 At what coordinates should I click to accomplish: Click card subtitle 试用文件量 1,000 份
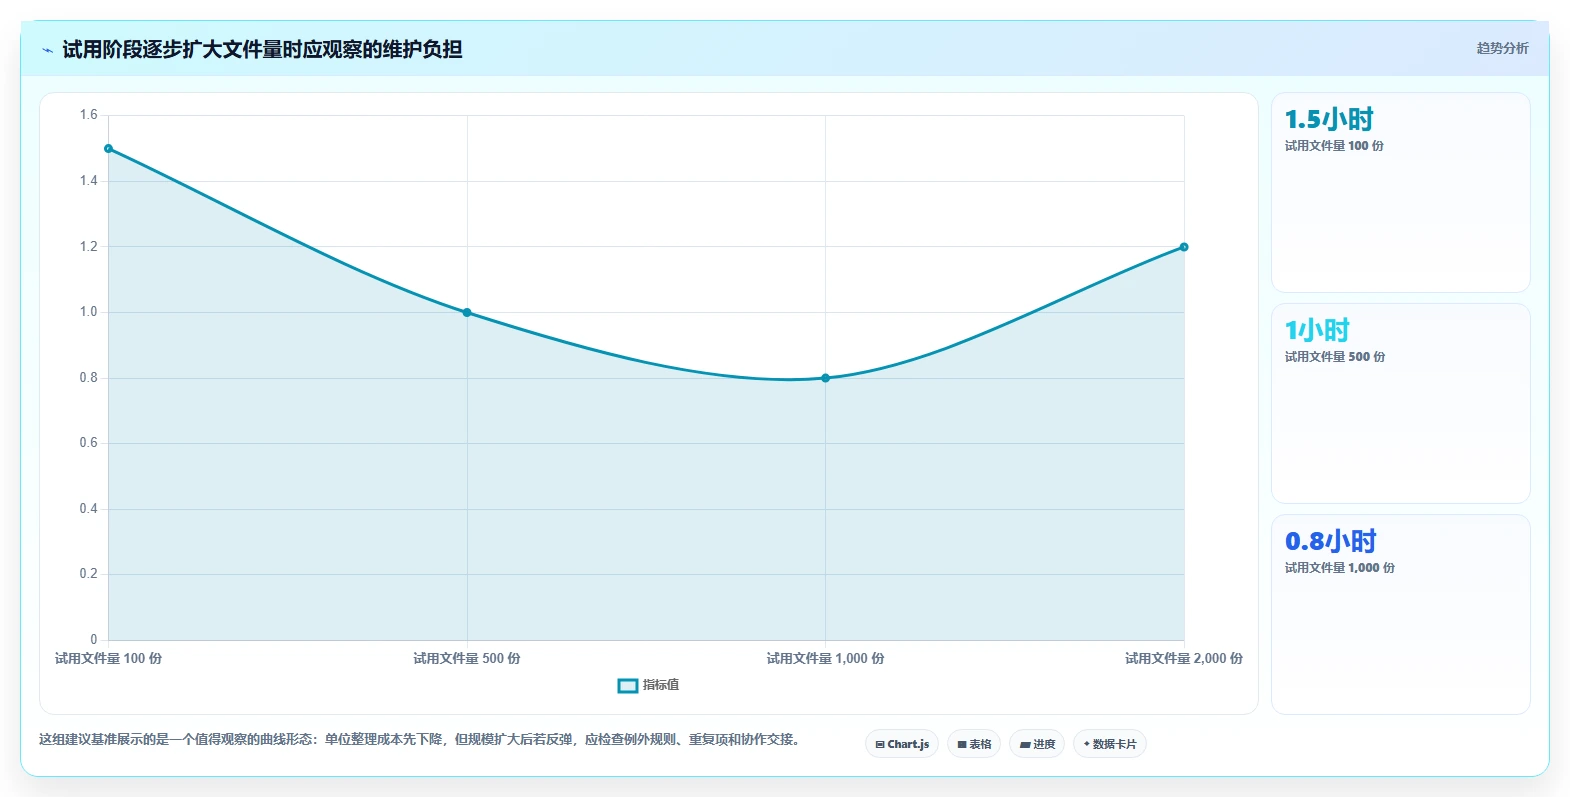tap(1340, 568)
